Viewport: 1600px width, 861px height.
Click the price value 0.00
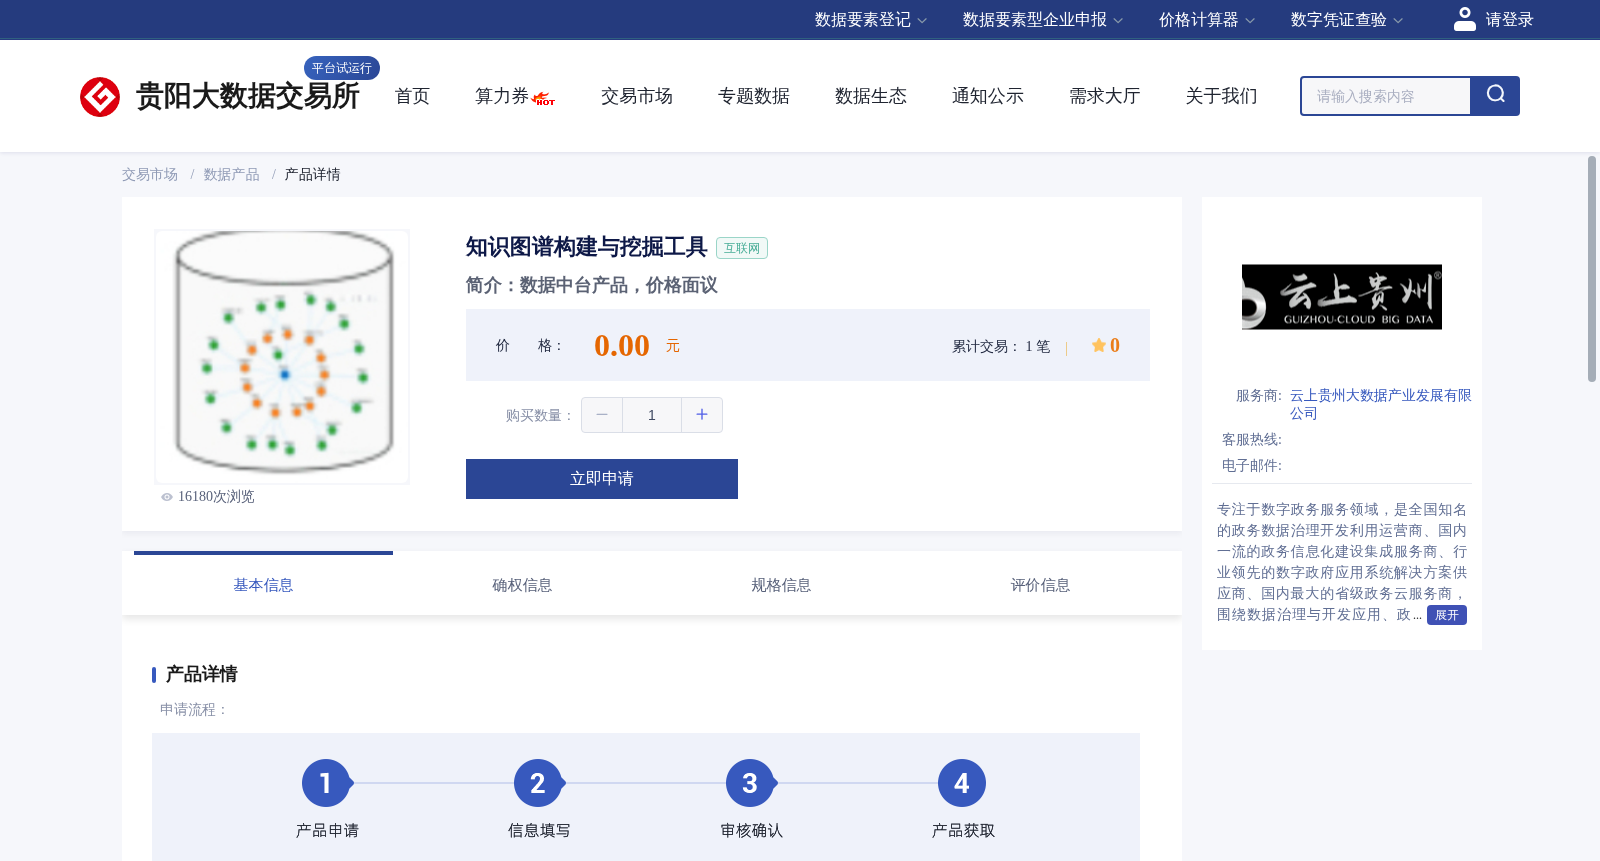tap(622, 346)
